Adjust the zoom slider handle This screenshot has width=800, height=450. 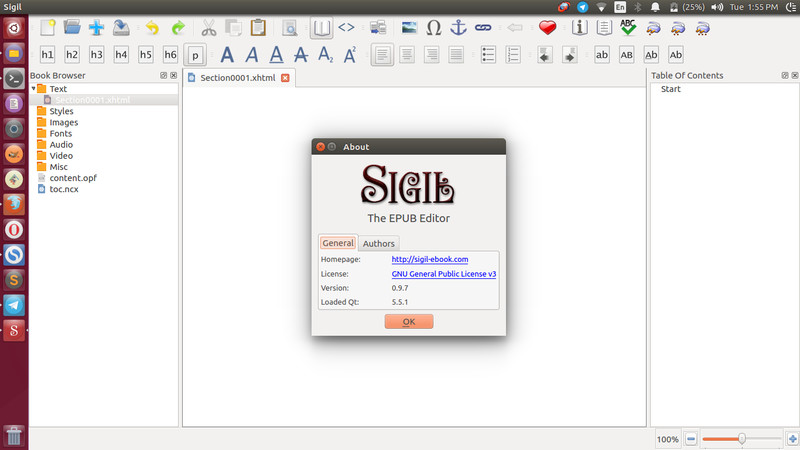point(742,439)
